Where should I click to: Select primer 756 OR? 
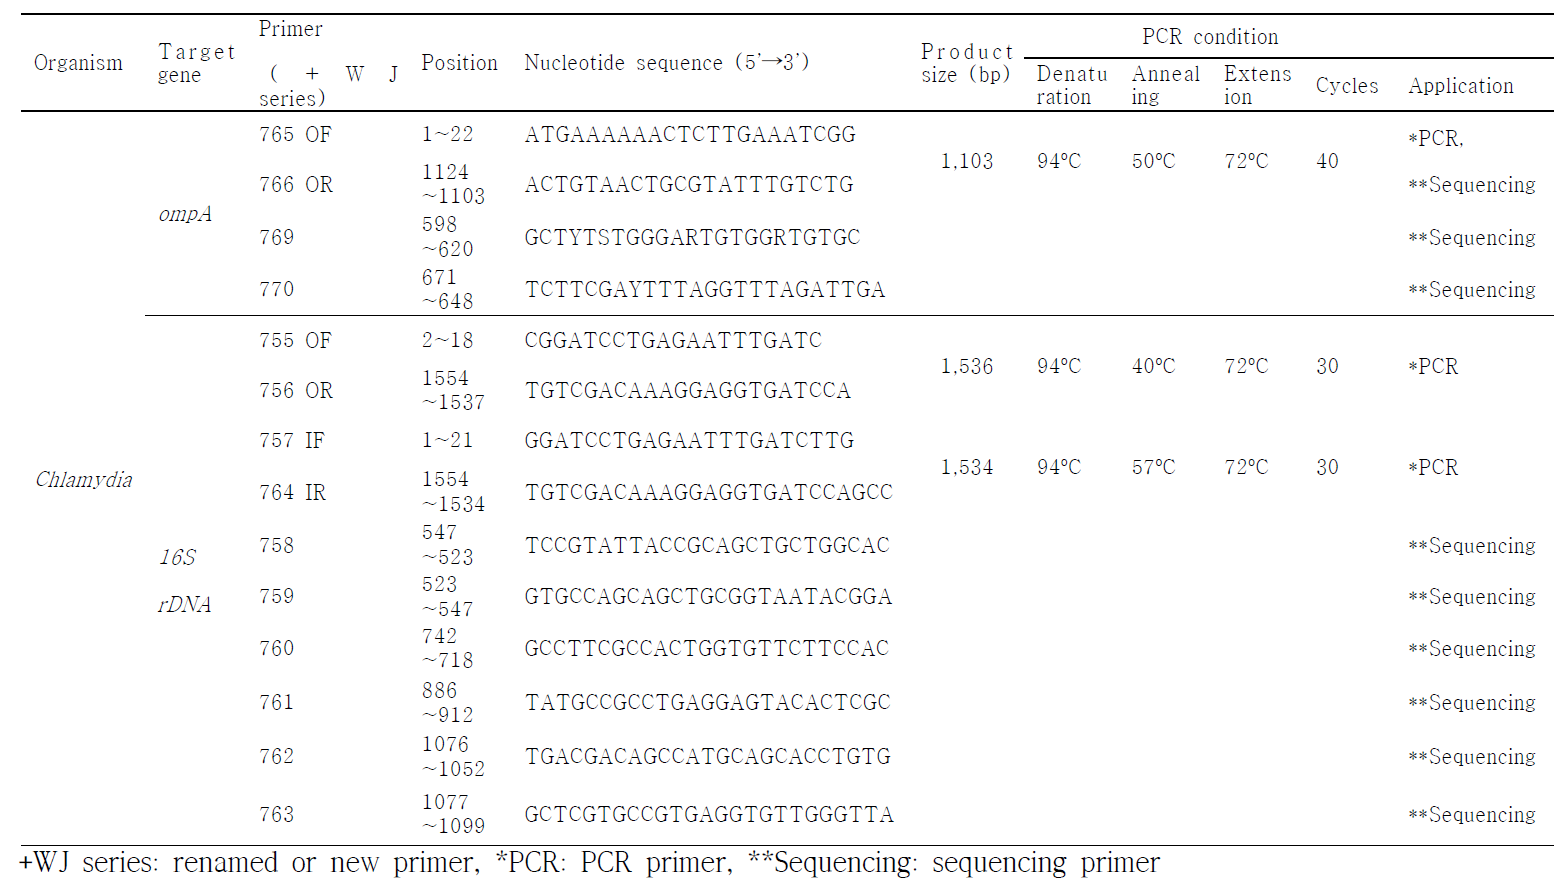[x=296, y=391]
